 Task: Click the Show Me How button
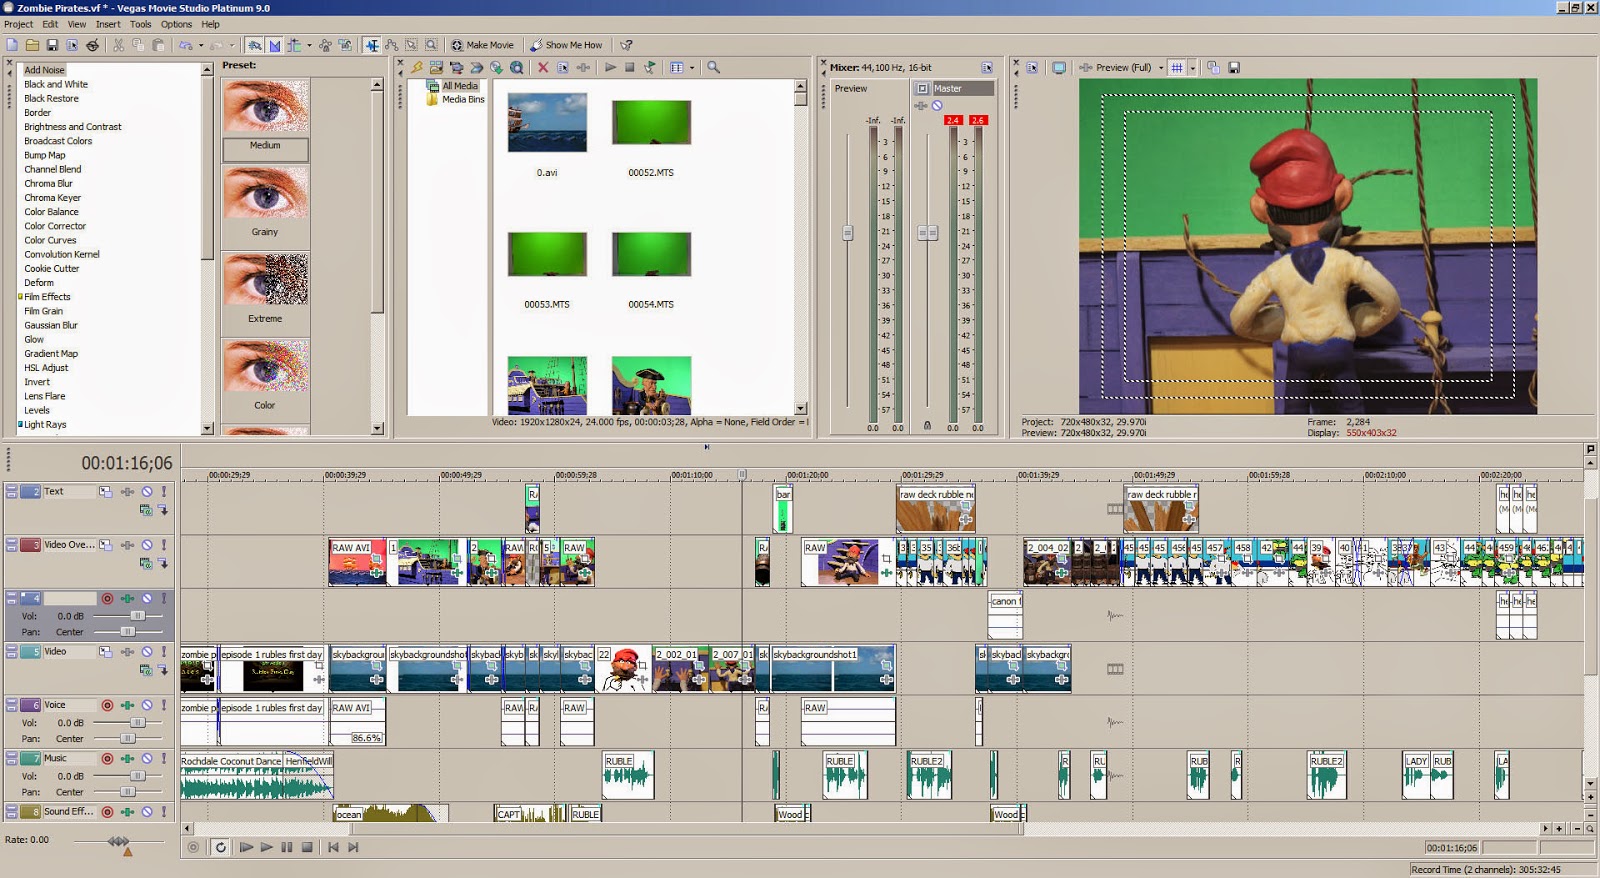[566, 45]
